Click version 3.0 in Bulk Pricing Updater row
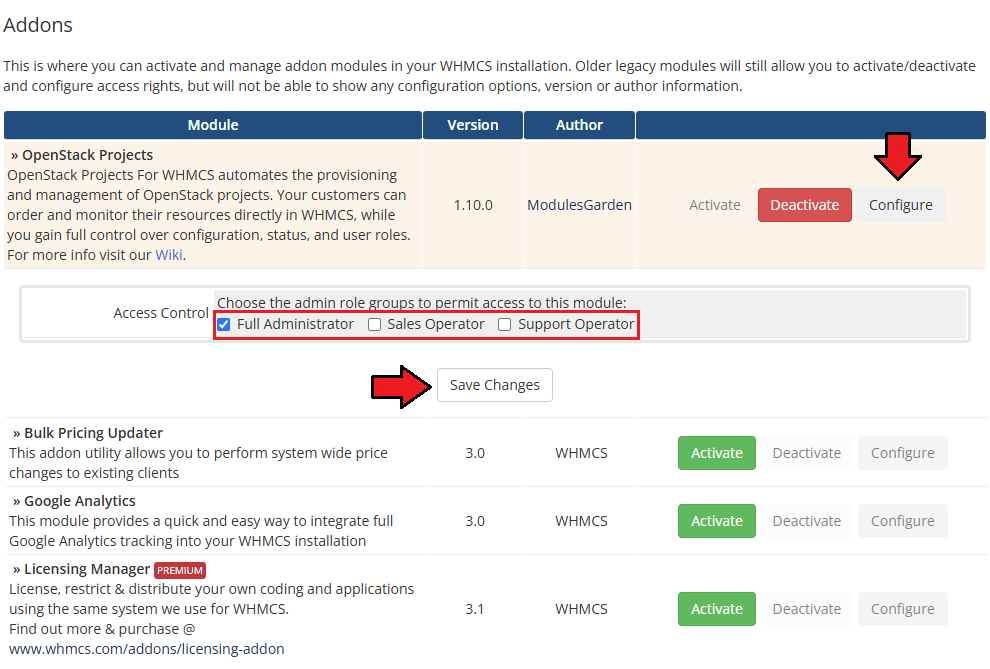This screenshot has width=990, height=669. pos(475,453)
